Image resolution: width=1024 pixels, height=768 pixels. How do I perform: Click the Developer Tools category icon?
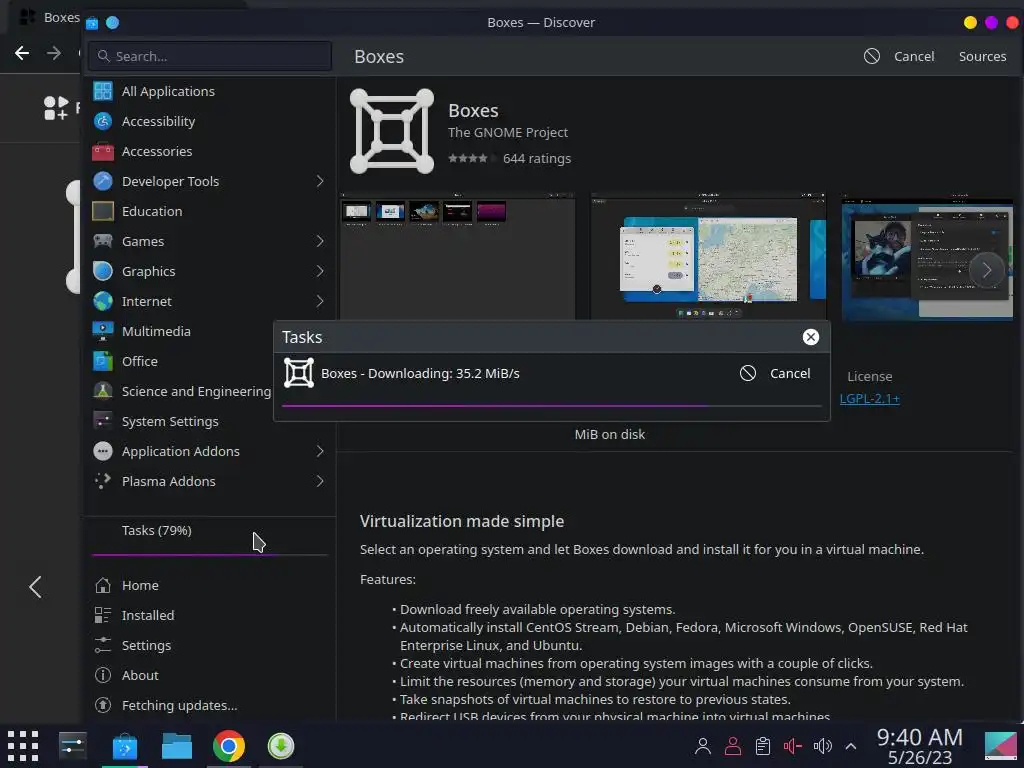103,181
